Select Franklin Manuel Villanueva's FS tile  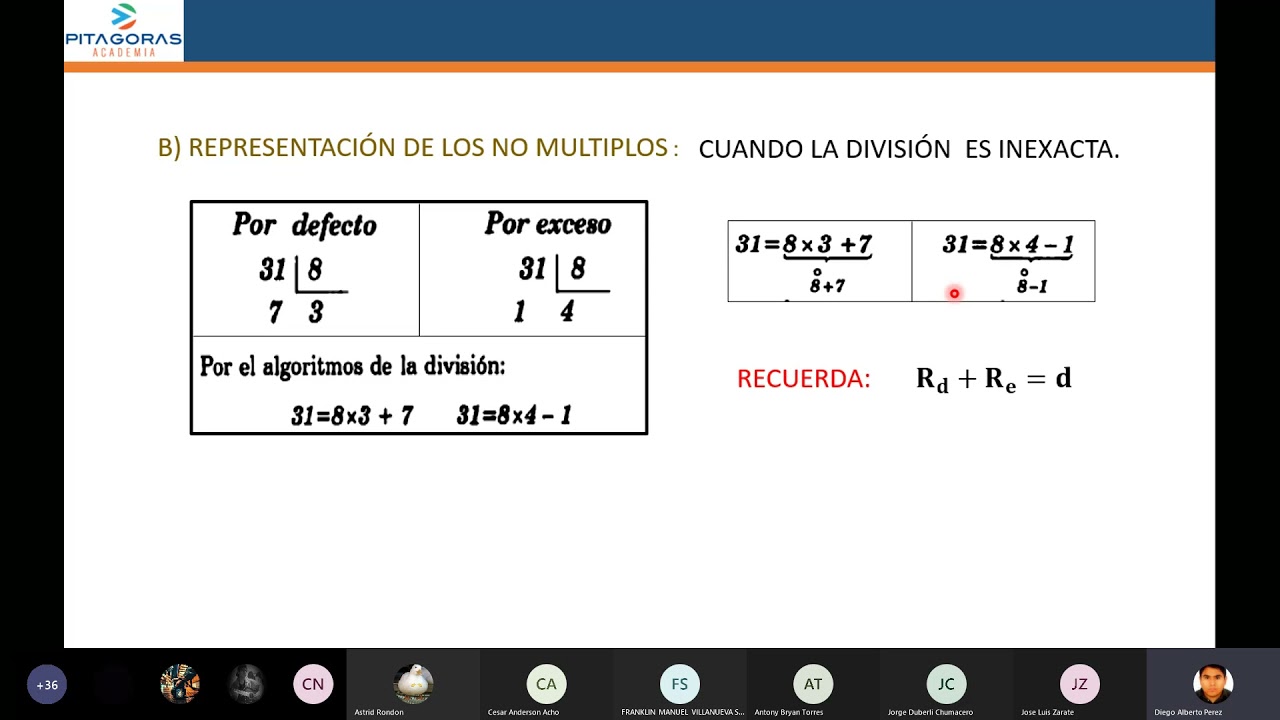(680, 684)
